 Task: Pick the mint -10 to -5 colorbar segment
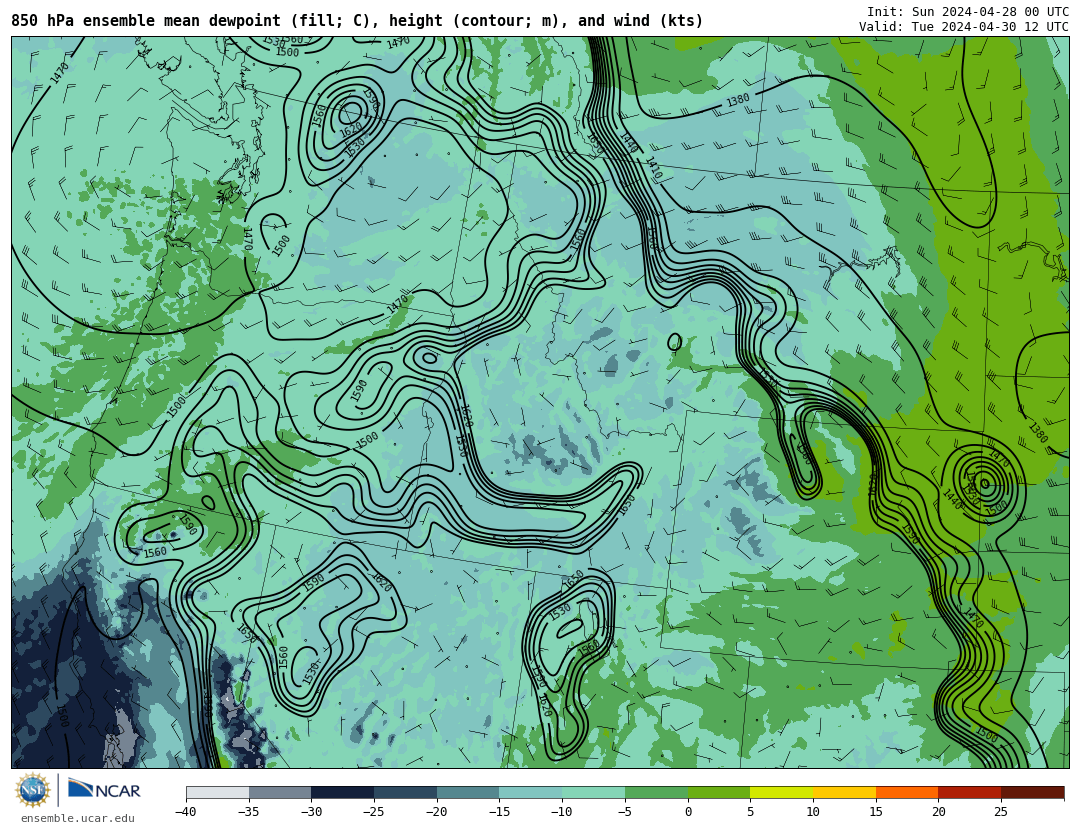click(x=594, y=793)
